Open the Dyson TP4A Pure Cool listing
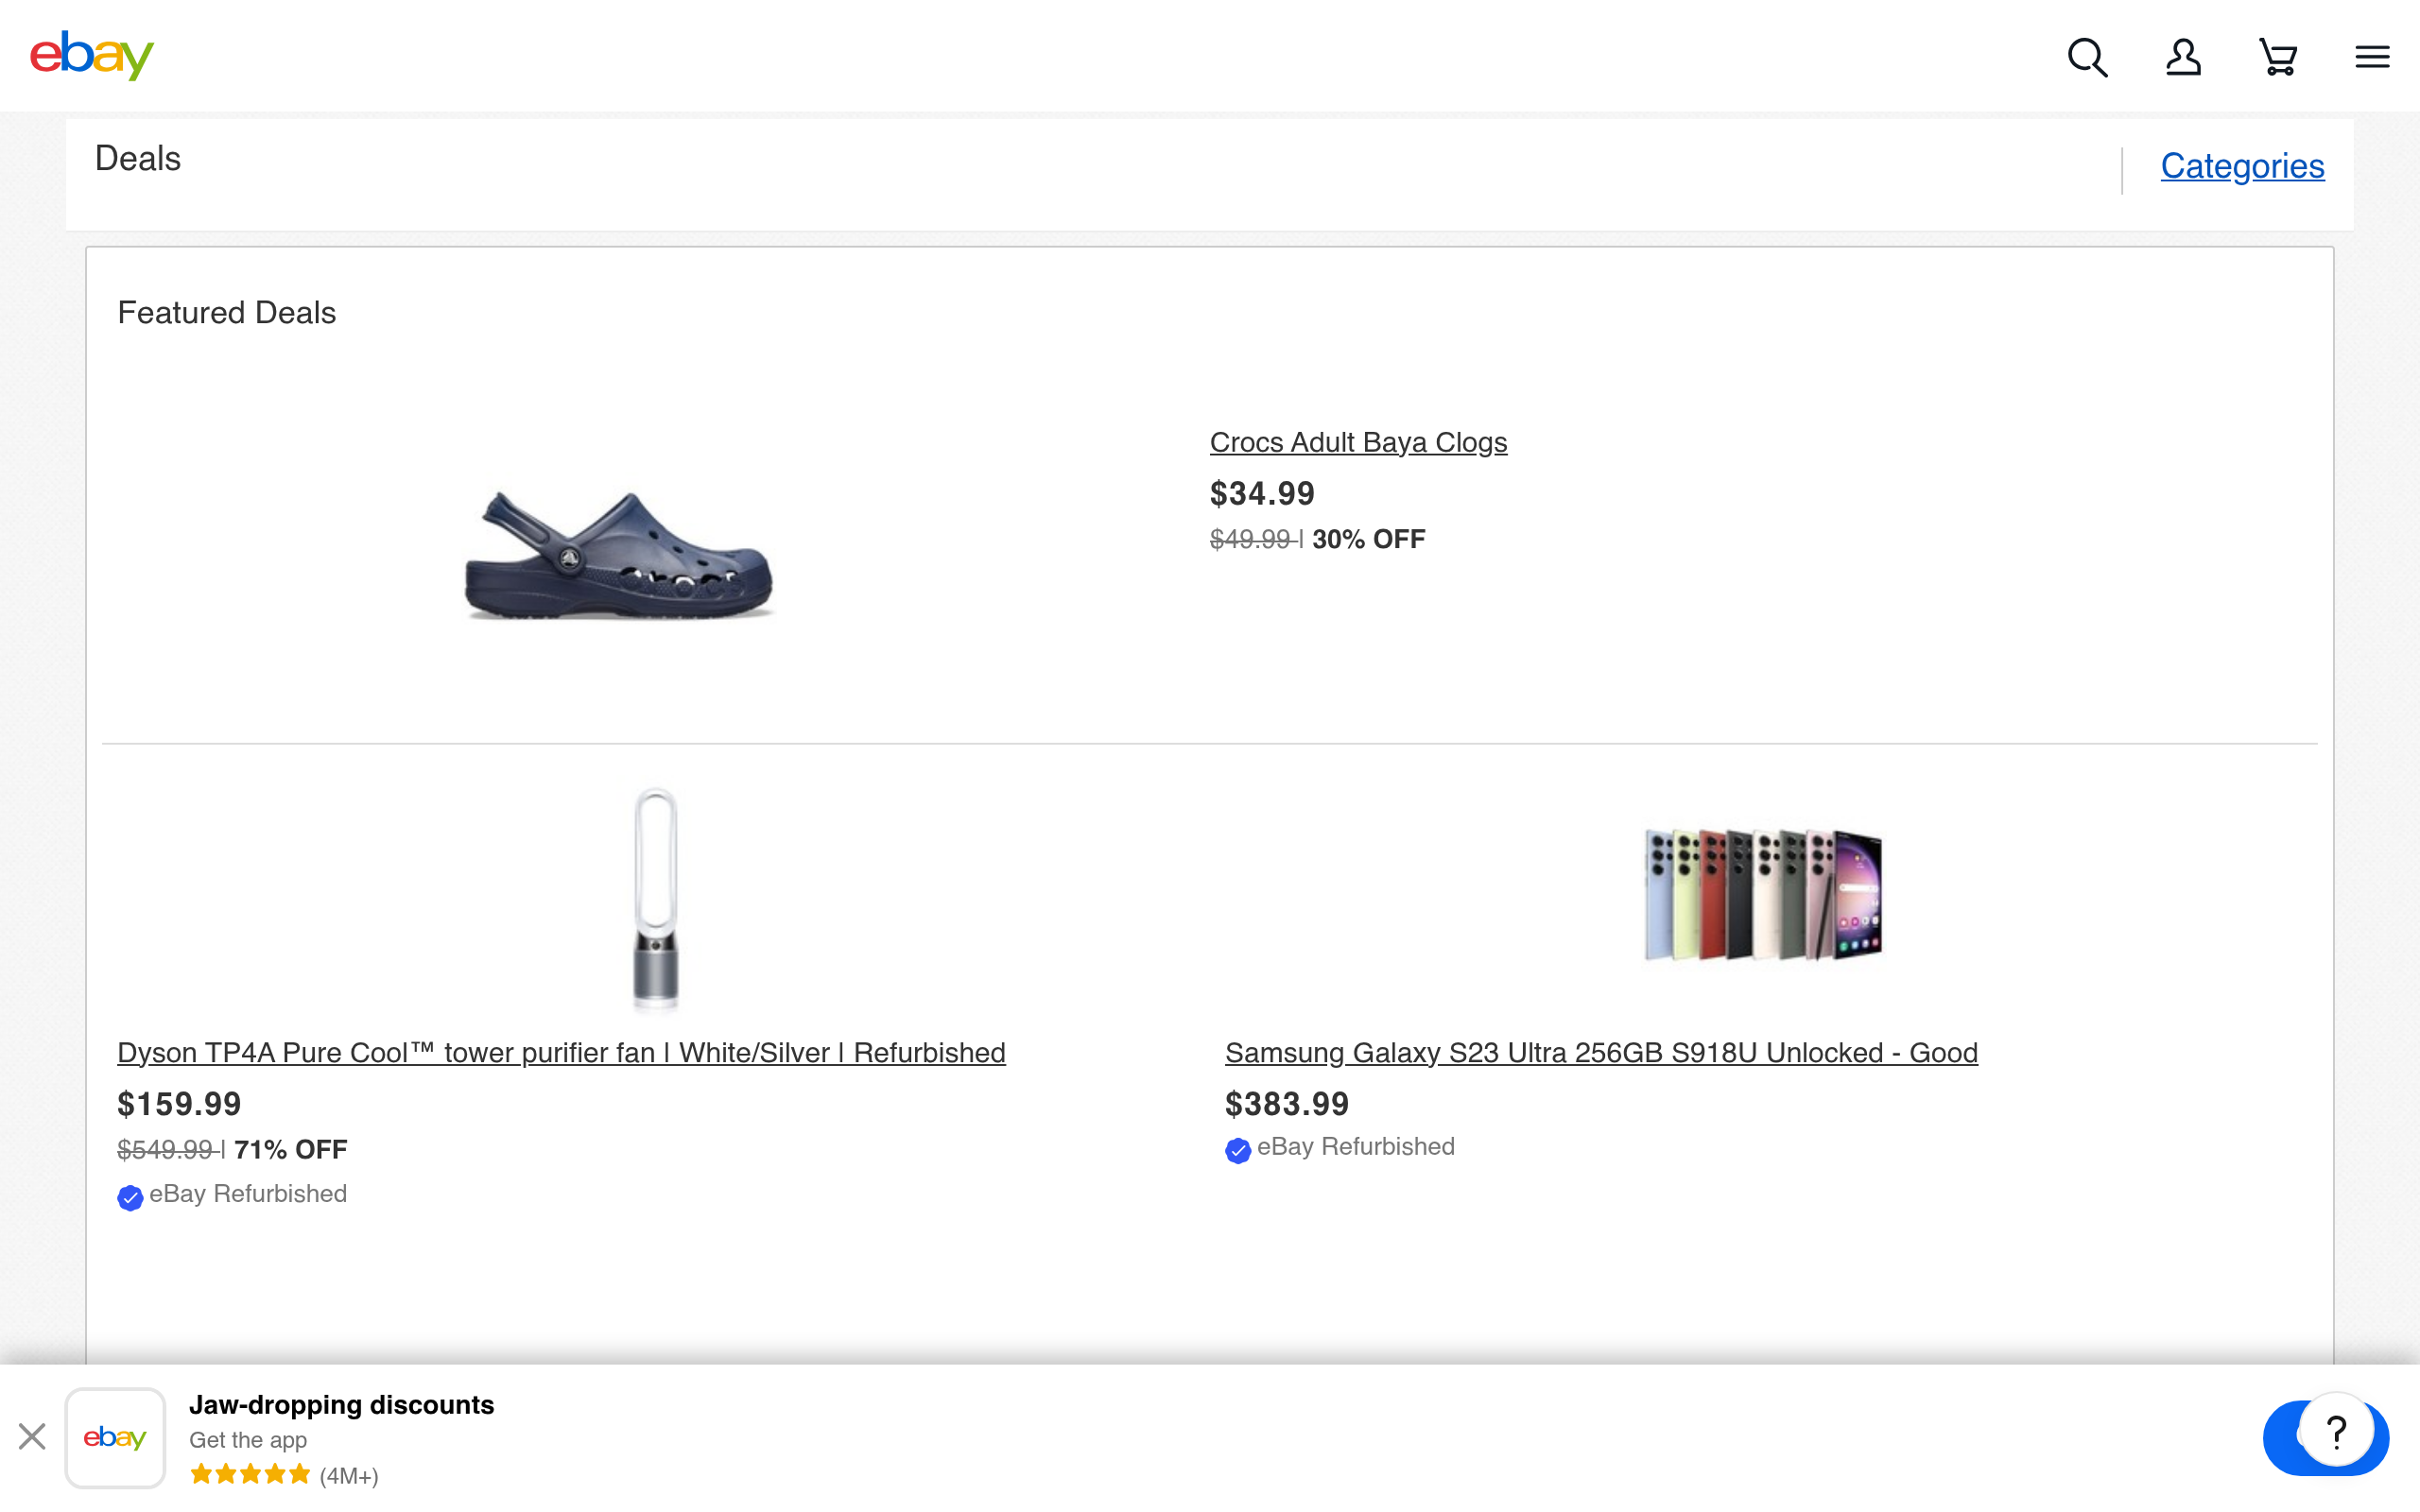Viewport: 2420px width, 1512px height. [x=561, y=1052]
